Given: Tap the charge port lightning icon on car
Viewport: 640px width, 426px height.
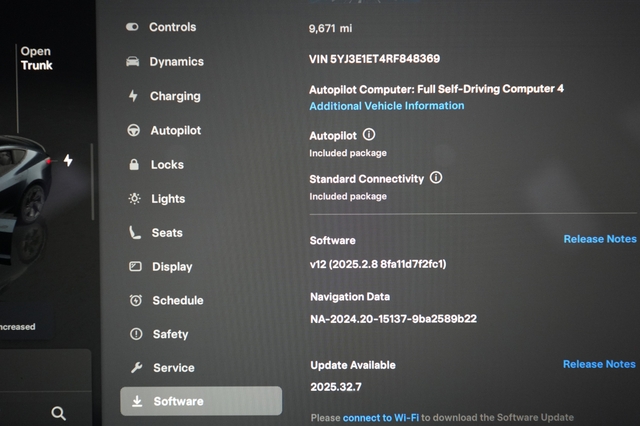Looking at the screenshot, I should coord(68,160).
